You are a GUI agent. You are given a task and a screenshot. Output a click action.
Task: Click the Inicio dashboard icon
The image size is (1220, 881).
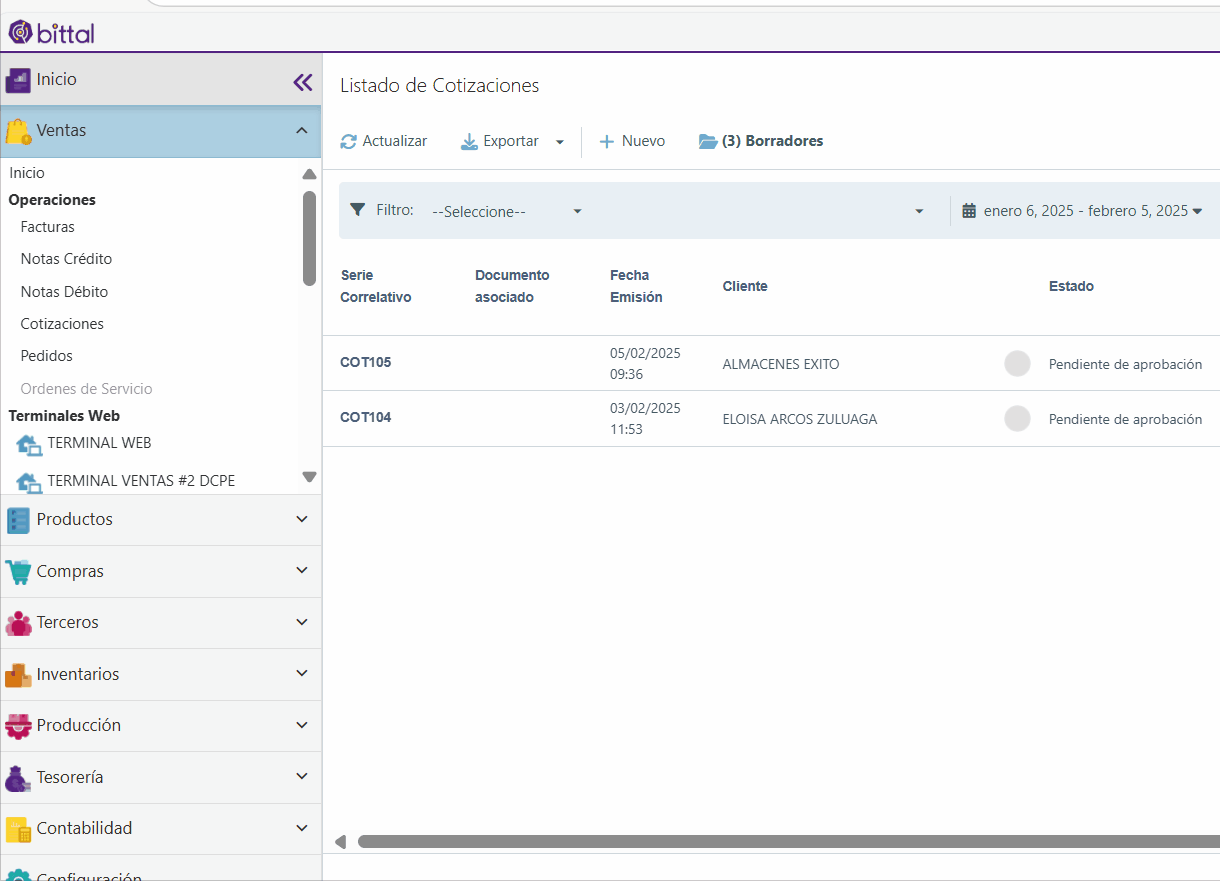[x=18, y=80]
